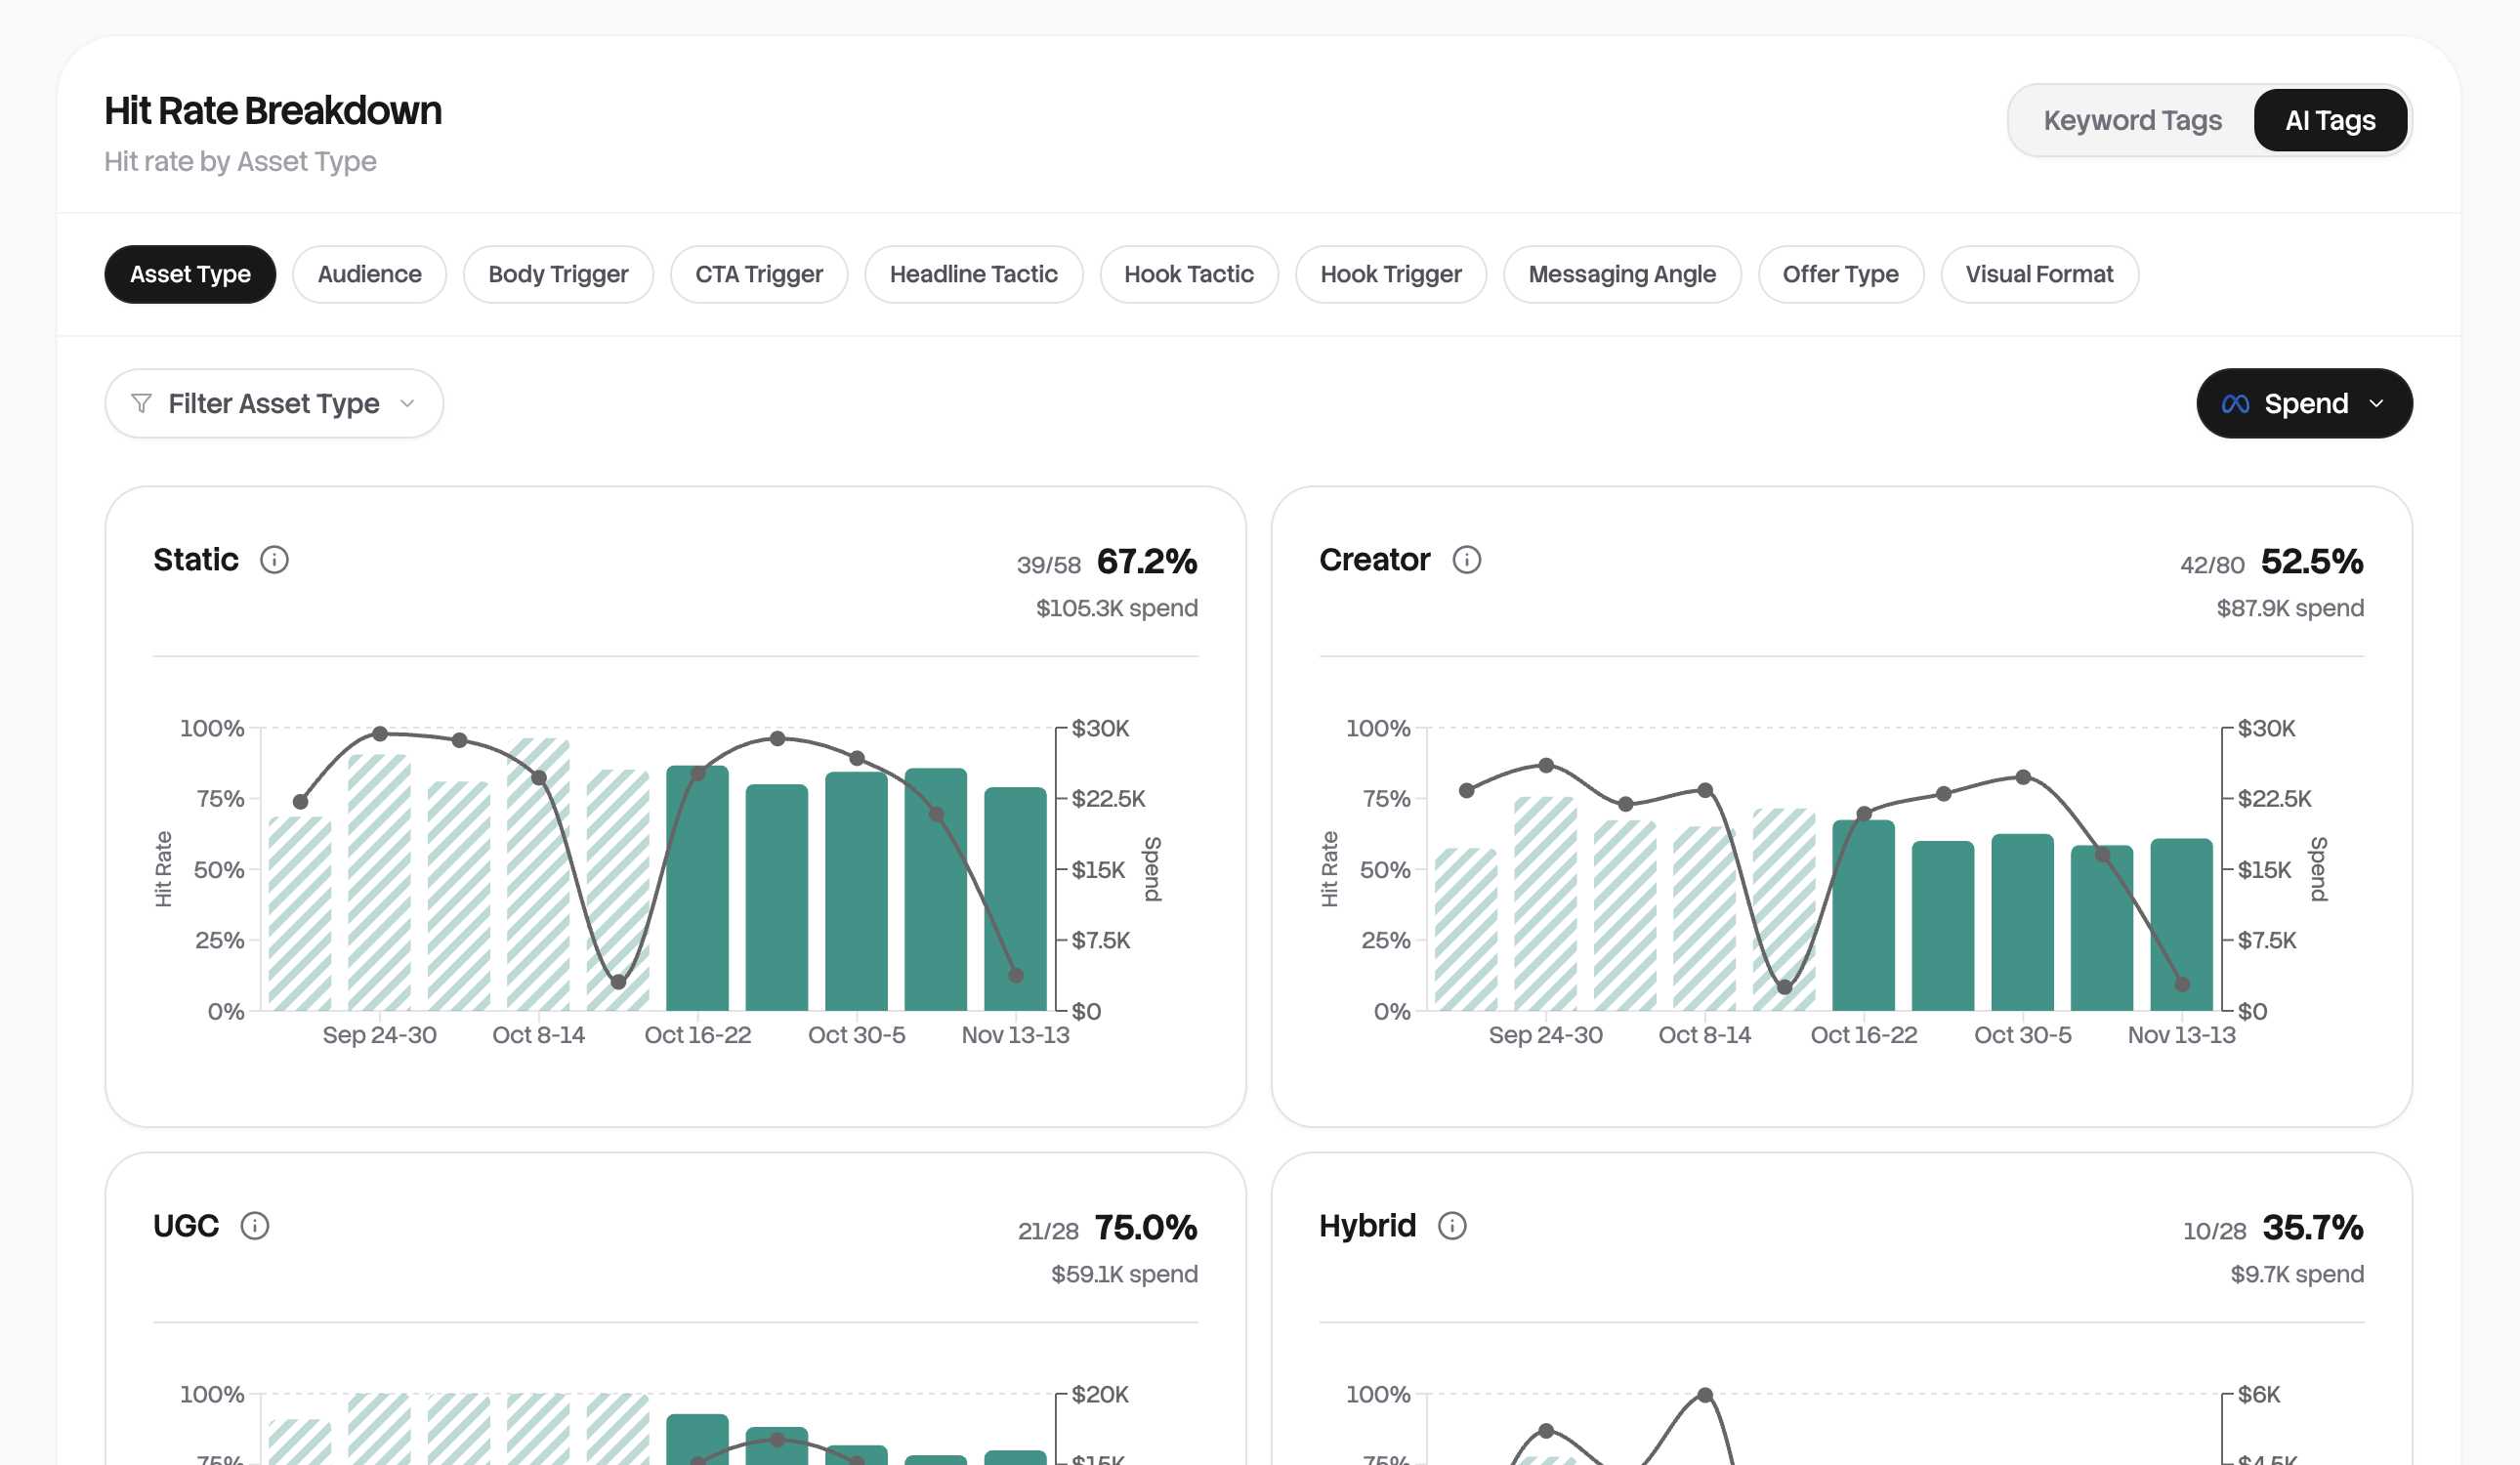Select the AI Tags toggle option
This screenshot has width=2520, height=1465.
[2329, 121]
